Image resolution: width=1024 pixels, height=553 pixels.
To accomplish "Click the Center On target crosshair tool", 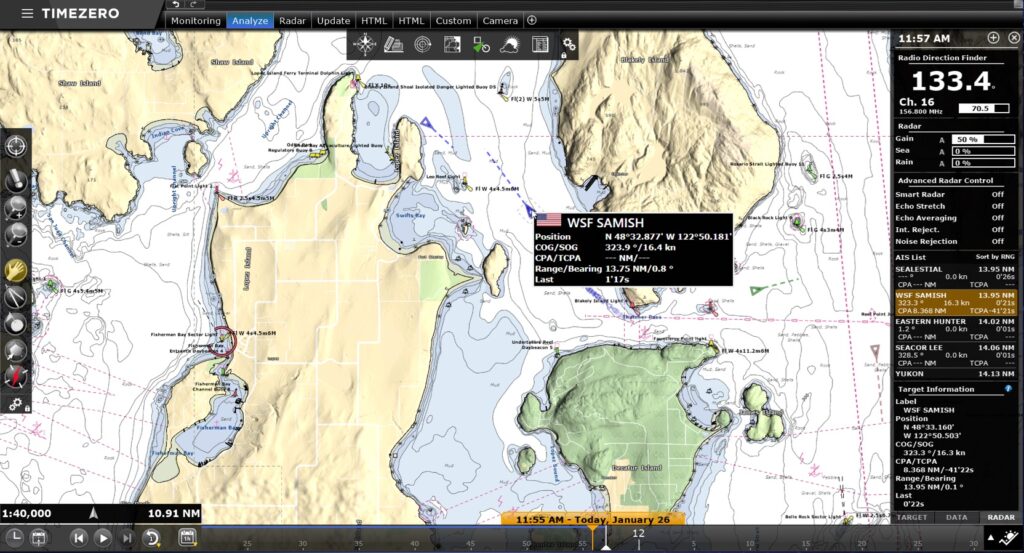I will 16,146.
